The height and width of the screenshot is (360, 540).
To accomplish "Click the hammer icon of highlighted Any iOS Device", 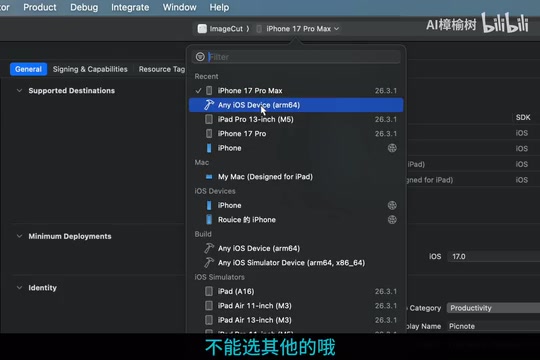I will (x=209, y=105).
